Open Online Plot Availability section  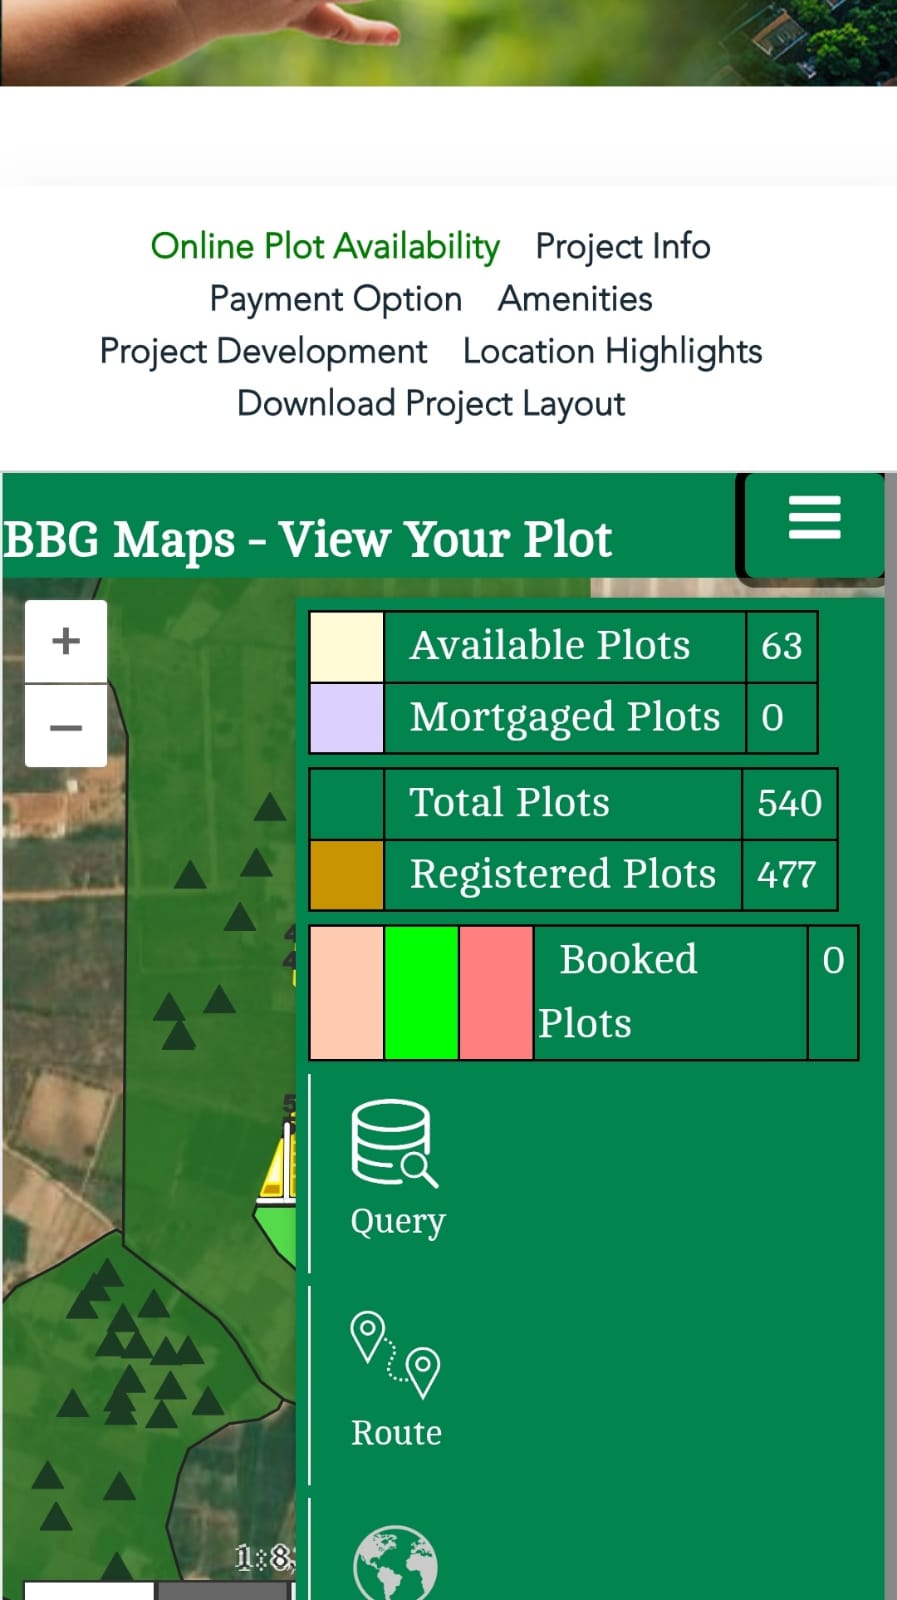tap(325, 246)
